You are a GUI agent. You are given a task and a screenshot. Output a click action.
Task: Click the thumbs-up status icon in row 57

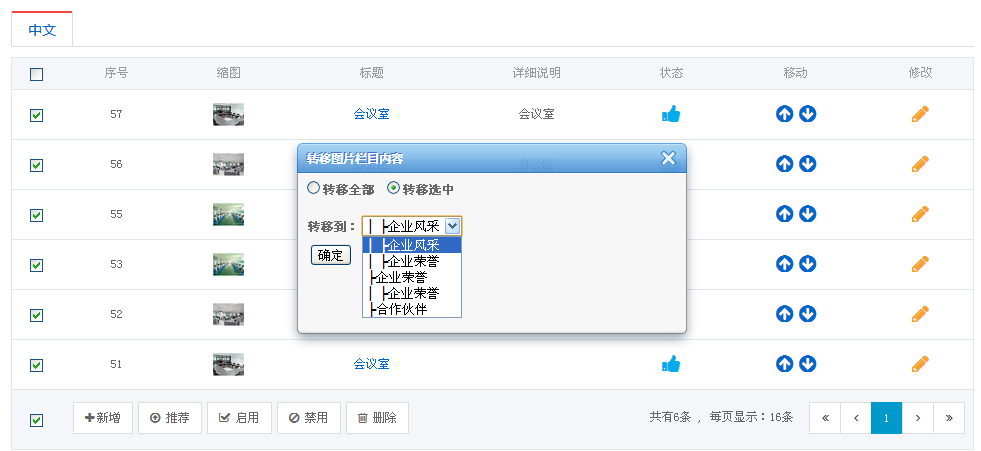pyautogui.click(x=671, y=114)
